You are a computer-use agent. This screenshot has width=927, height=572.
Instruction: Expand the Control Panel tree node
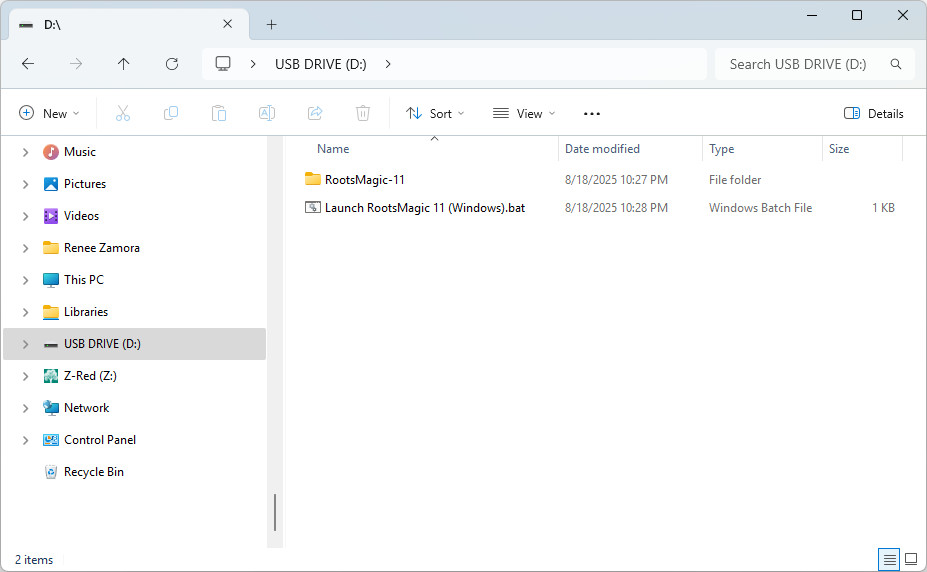click(25, 440)
